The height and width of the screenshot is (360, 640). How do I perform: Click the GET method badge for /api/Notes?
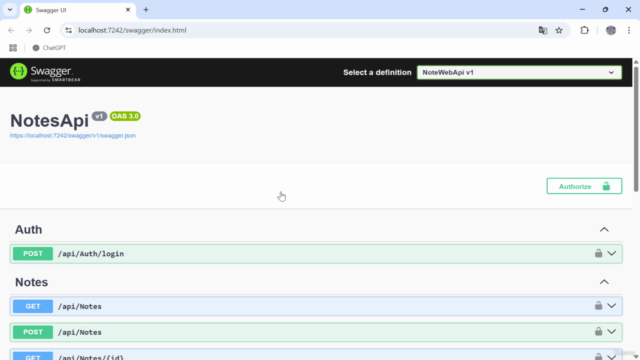click(x=33, y=306)
